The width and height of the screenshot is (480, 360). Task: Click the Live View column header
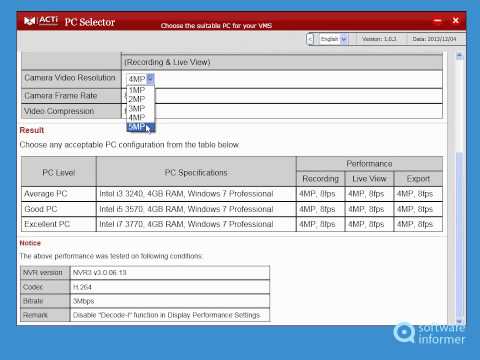[369, 179]
